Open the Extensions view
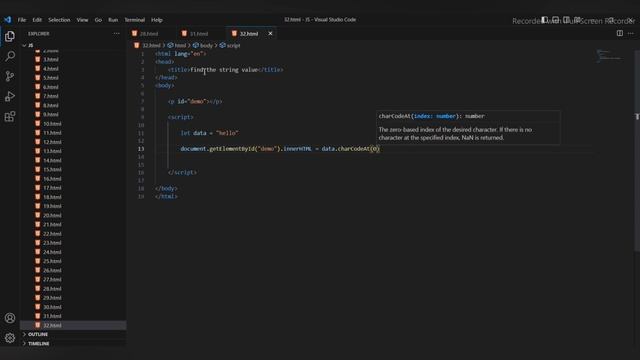Viewport: 640px width, 360px height. tap(10, 117)
